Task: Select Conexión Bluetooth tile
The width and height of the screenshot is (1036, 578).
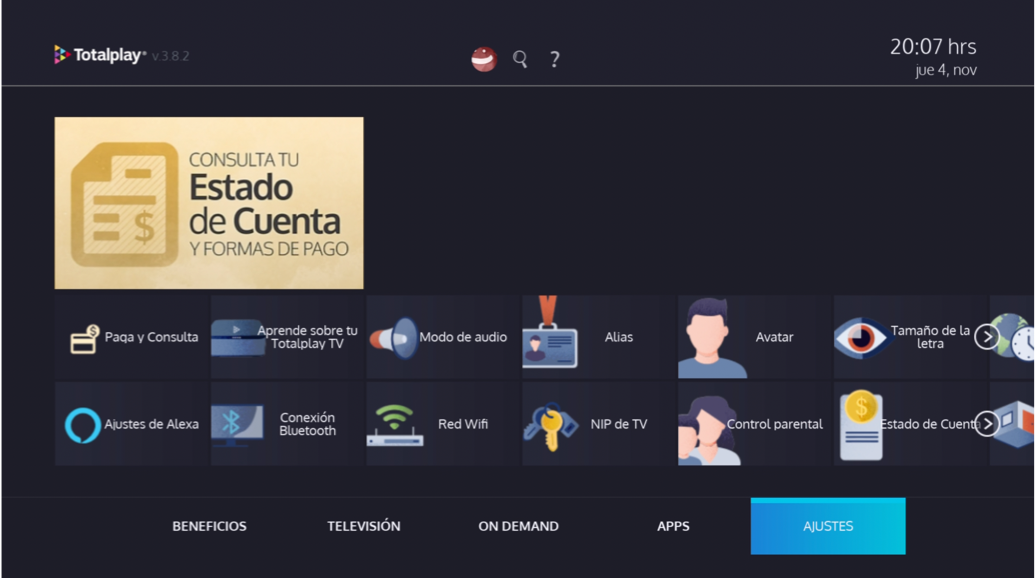Action: point(287,424)
